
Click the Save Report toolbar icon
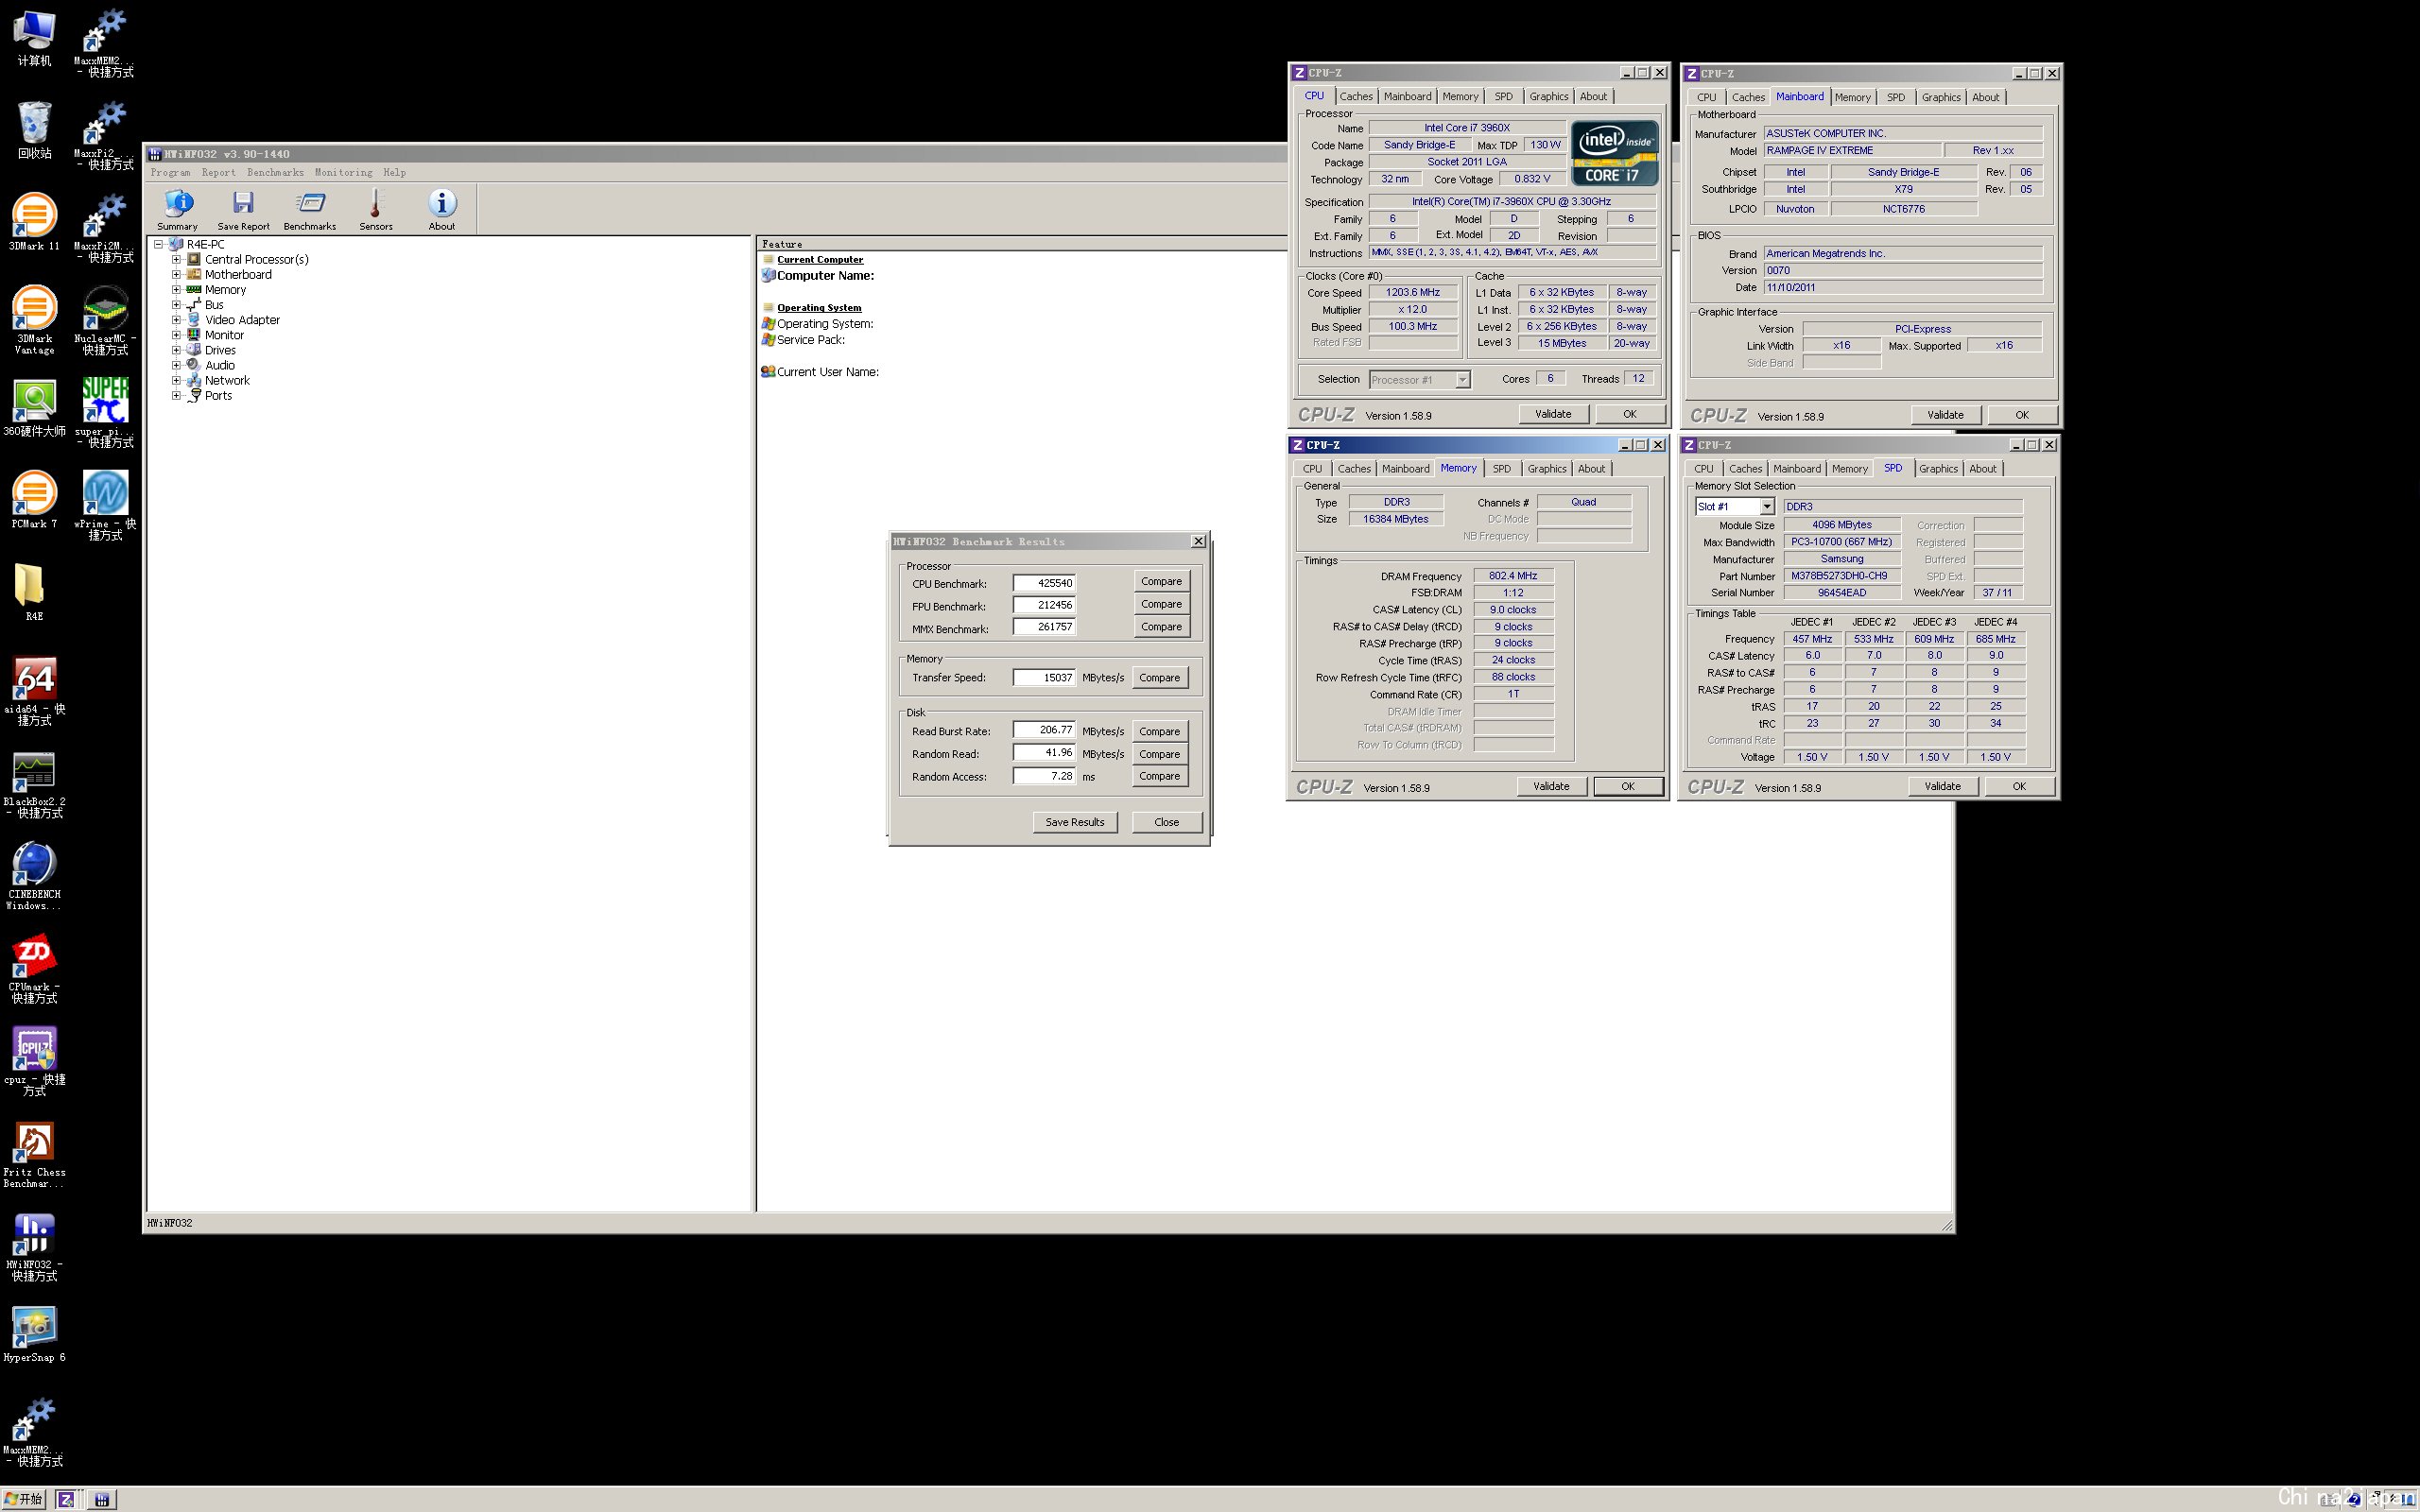[243, 210]
